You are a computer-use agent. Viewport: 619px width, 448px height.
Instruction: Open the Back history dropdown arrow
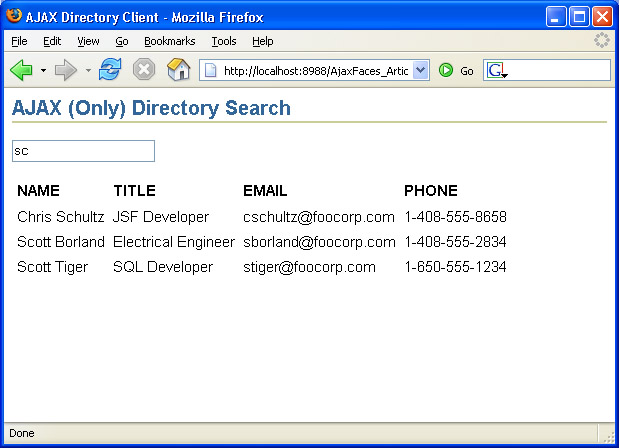(x=43, y=71)
